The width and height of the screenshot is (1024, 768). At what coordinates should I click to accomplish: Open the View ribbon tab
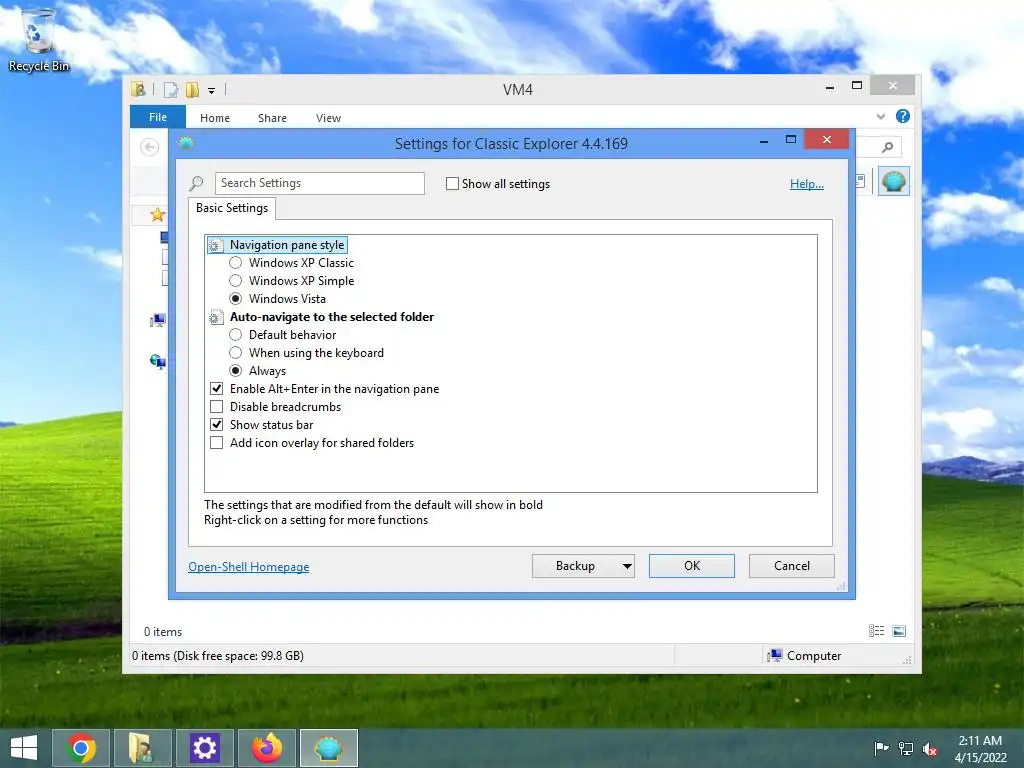328,118
